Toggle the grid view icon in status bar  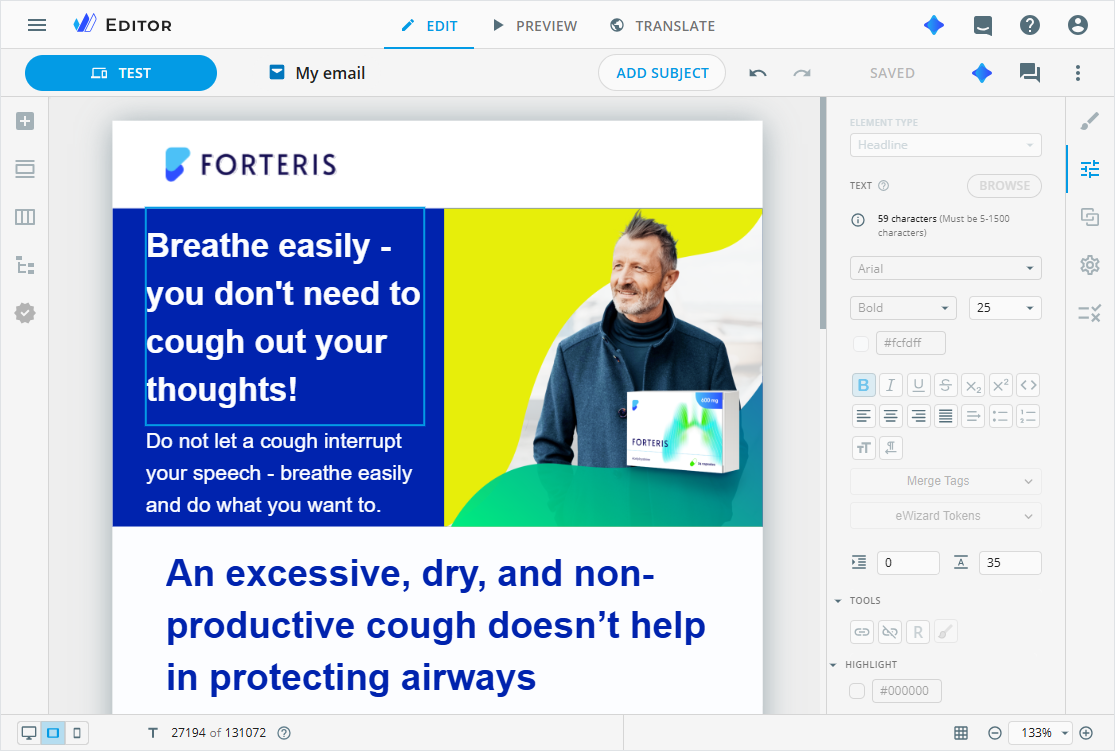(961, 733)
